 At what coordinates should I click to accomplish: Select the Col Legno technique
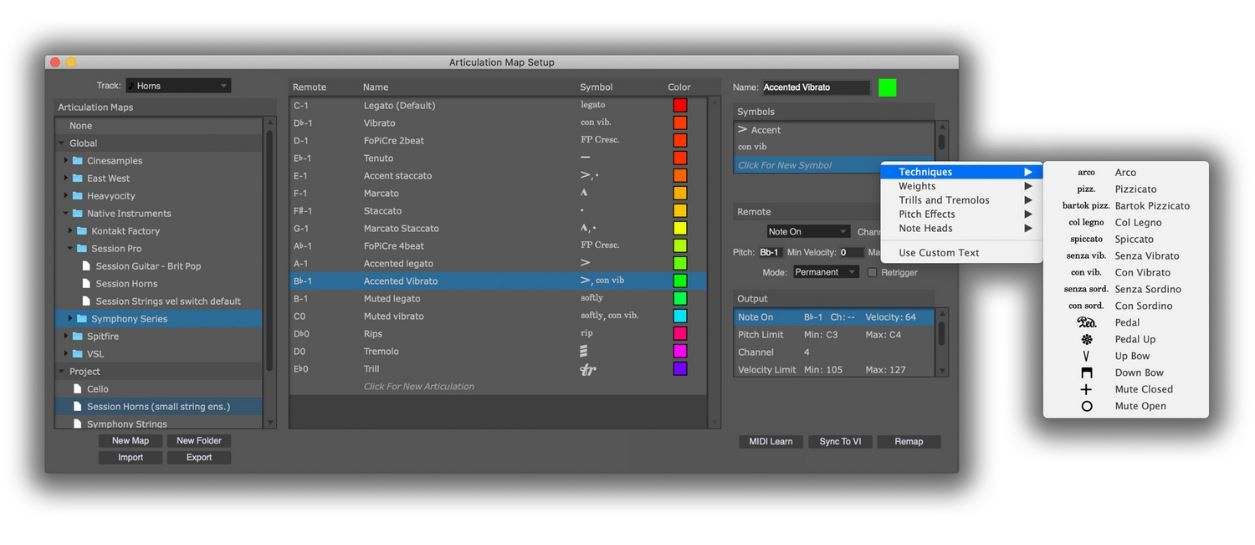pyautogui.click(x=1125, y=222)
